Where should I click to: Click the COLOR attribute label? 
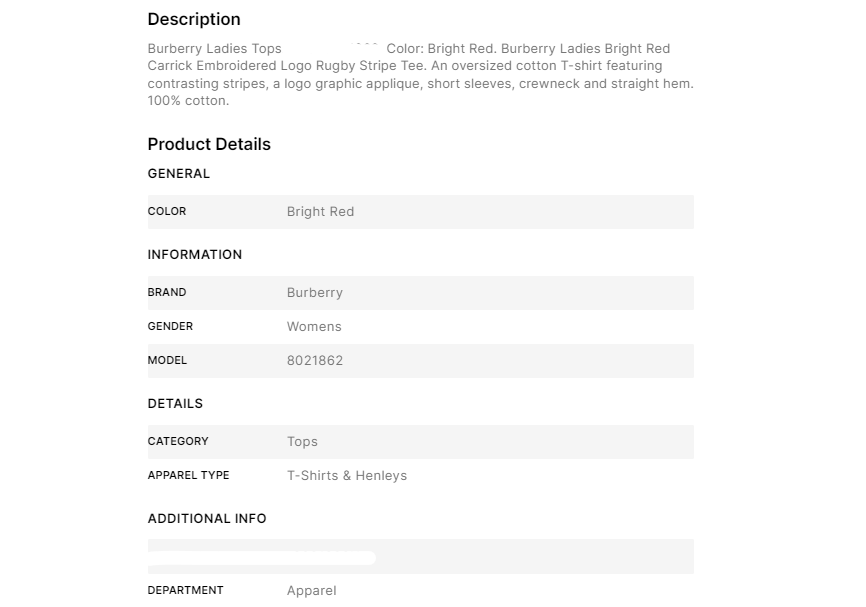pos(167,212)
